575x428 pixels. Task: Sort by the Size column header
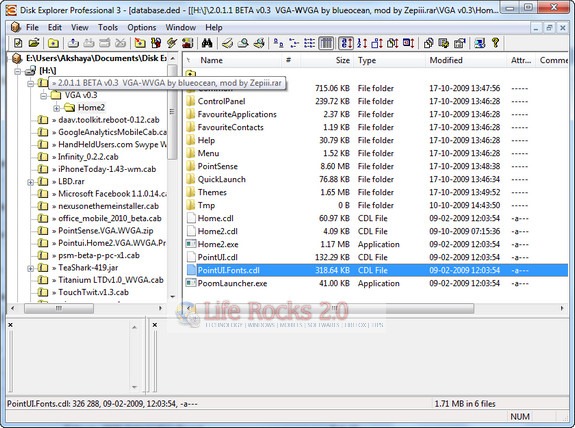(x=327, y=61)
